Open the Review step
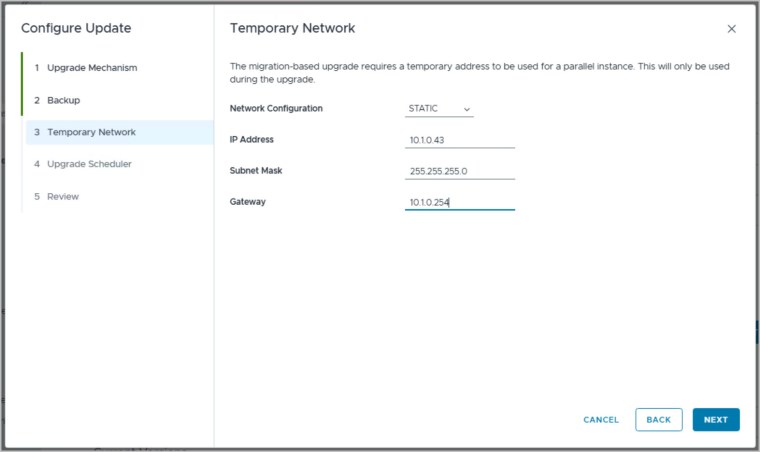Viewport: 760px width, 452px height. coord(63,196)
